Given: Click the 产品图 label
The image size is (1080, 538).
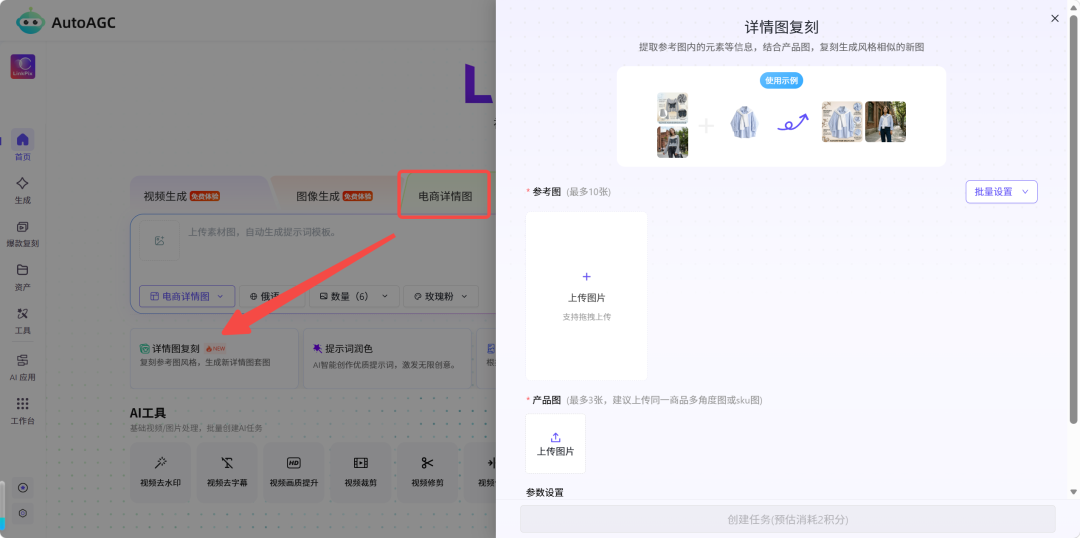Looking at the screenshot, I should click(x=547, y=400).
